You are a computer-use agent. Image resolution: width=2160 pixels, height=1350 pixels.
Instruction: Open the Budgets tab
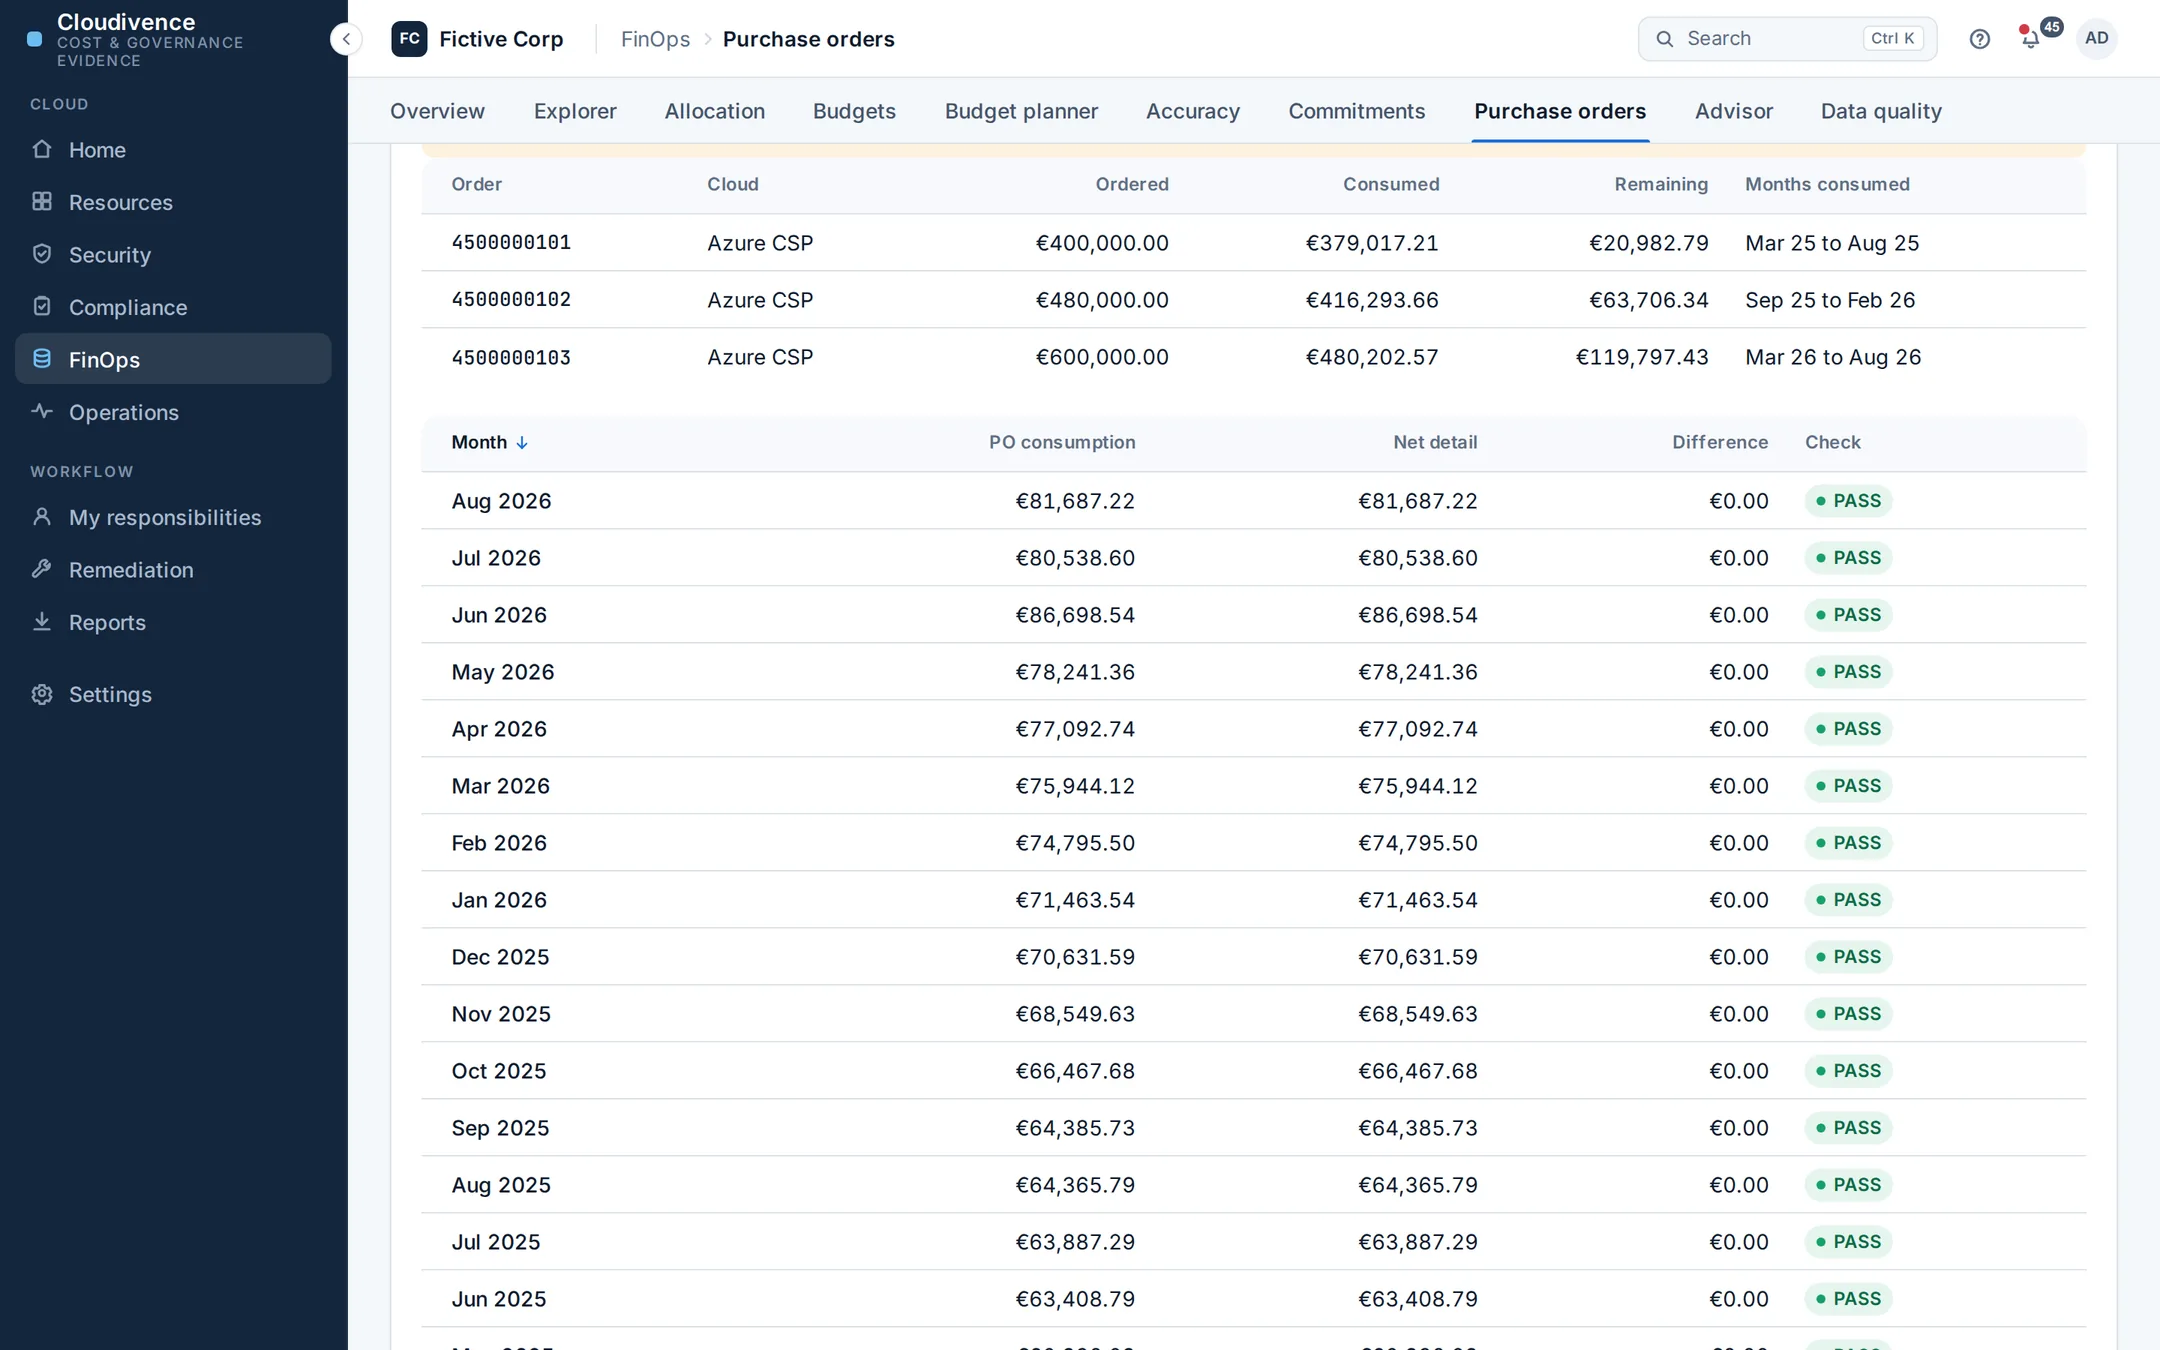pos(854,111)
